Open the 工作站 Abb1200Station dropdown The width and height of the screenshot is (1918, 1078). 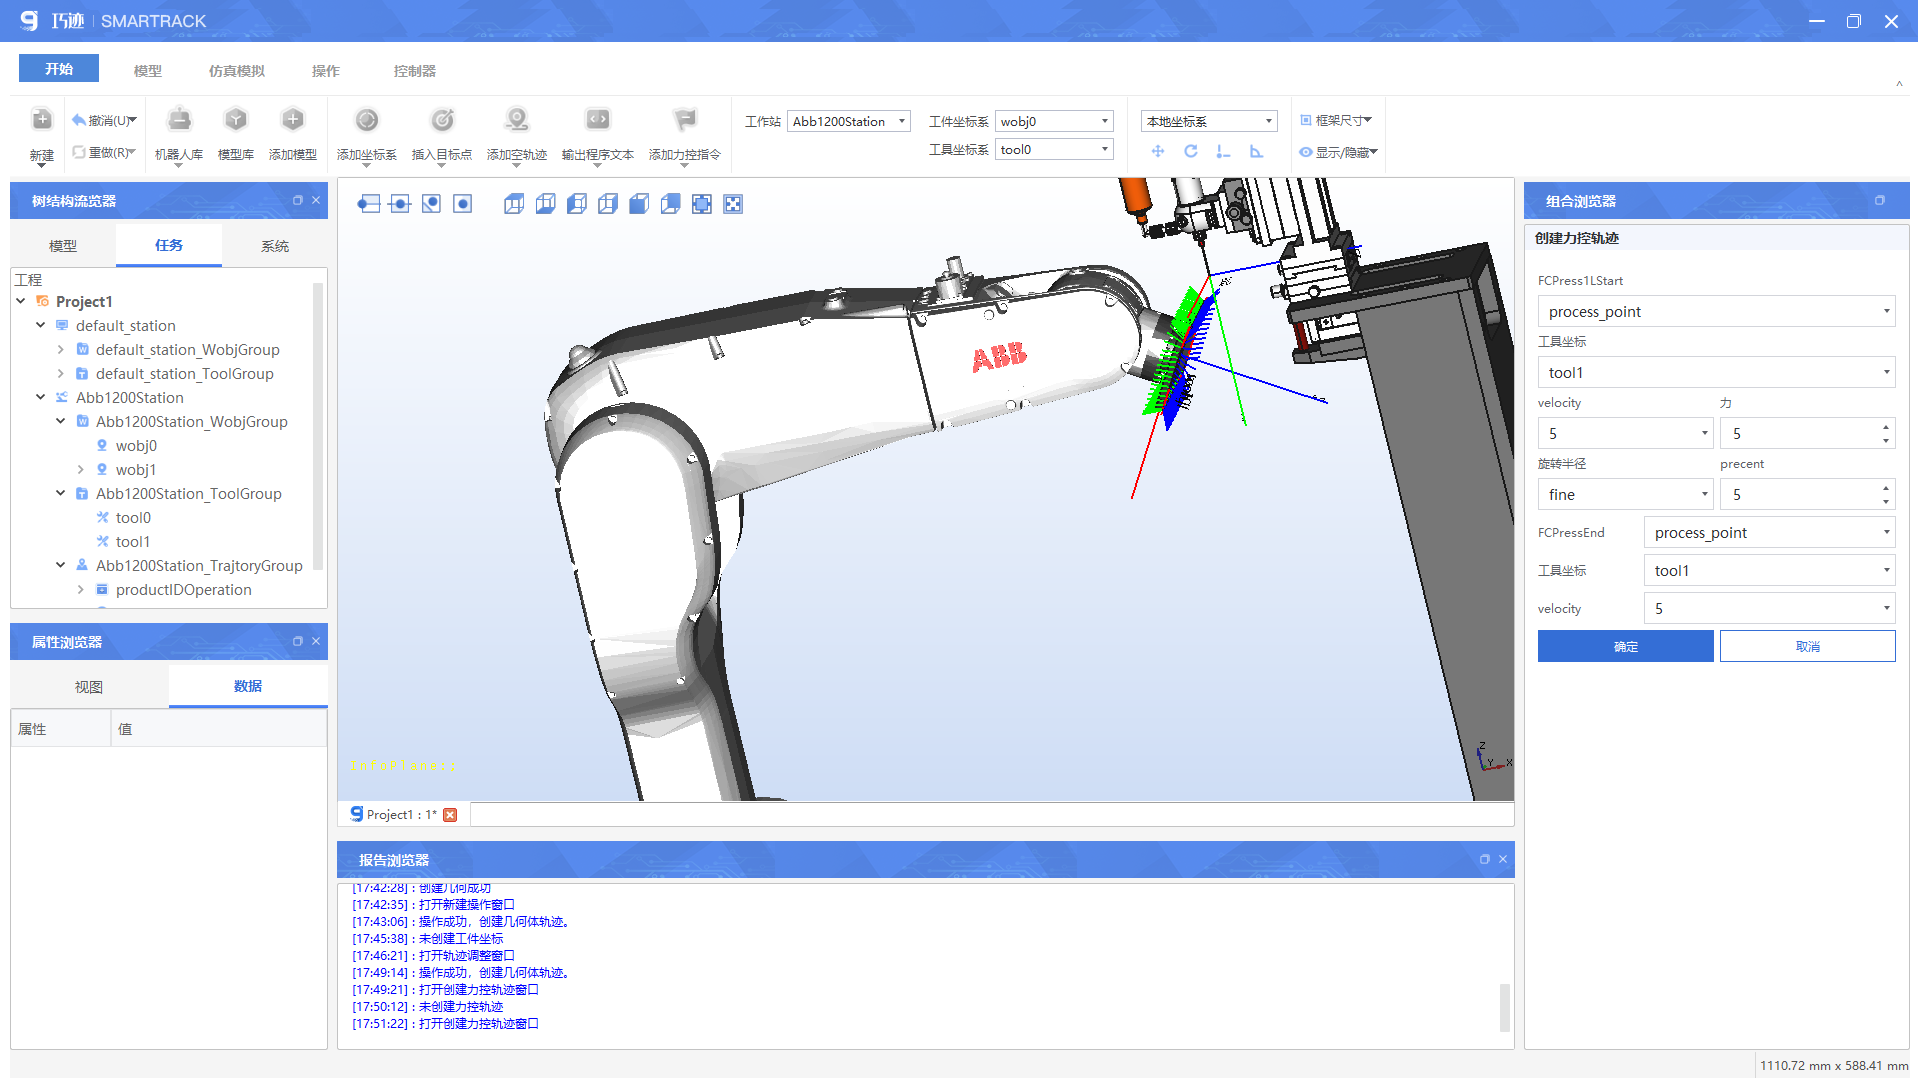tap(849, 121)
